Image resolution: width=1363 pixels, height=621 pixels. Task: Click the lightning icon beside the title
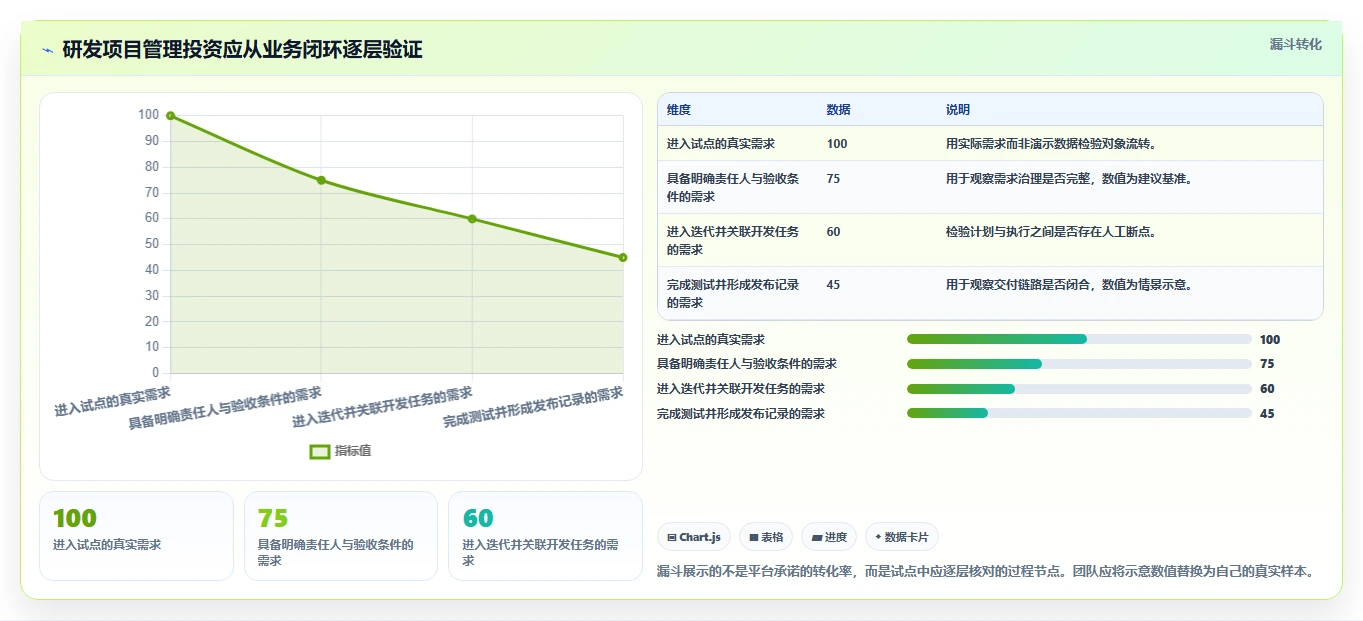47,50
